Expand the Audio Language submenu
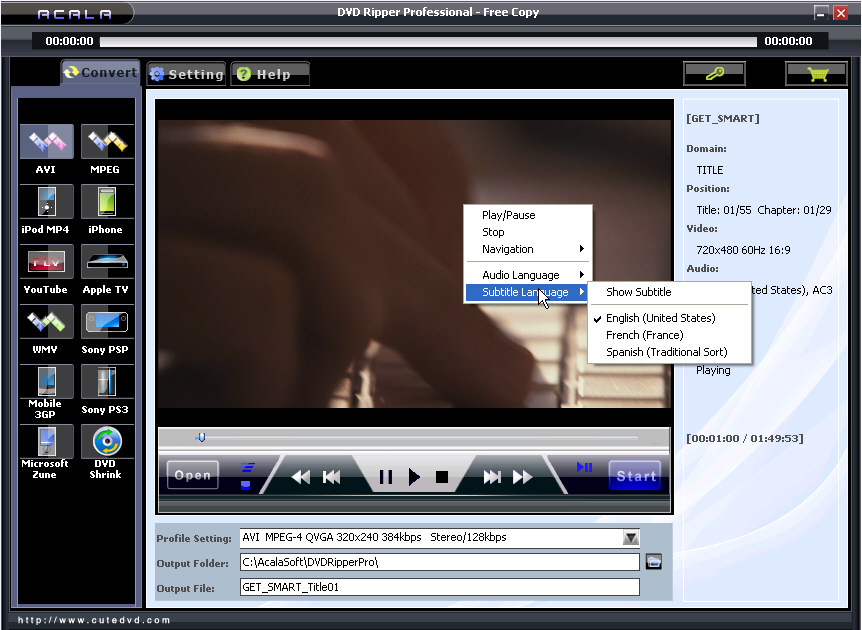Image resolution: width=862 pixels, height=630 pixels. 528,275
